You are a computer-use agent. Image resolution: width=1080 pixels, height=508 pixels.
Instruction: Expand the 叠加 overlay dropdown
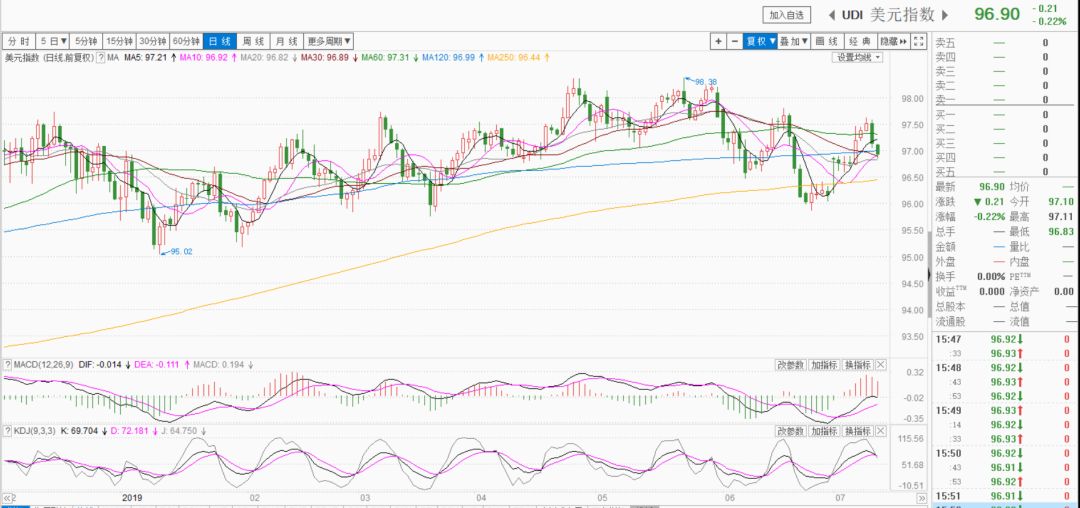(x=795, y=41)
